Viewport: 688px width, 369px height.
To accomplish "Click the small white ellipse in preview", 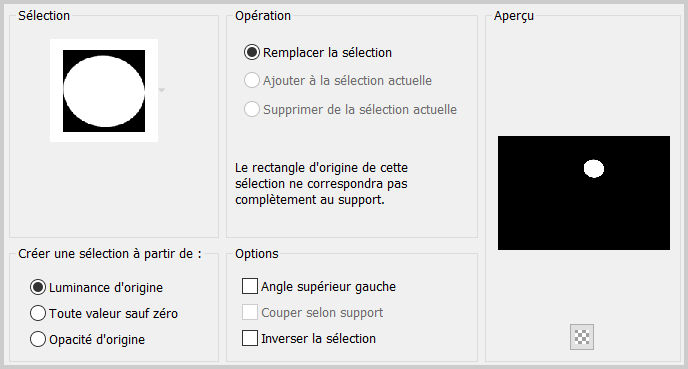I will point(594,168).
